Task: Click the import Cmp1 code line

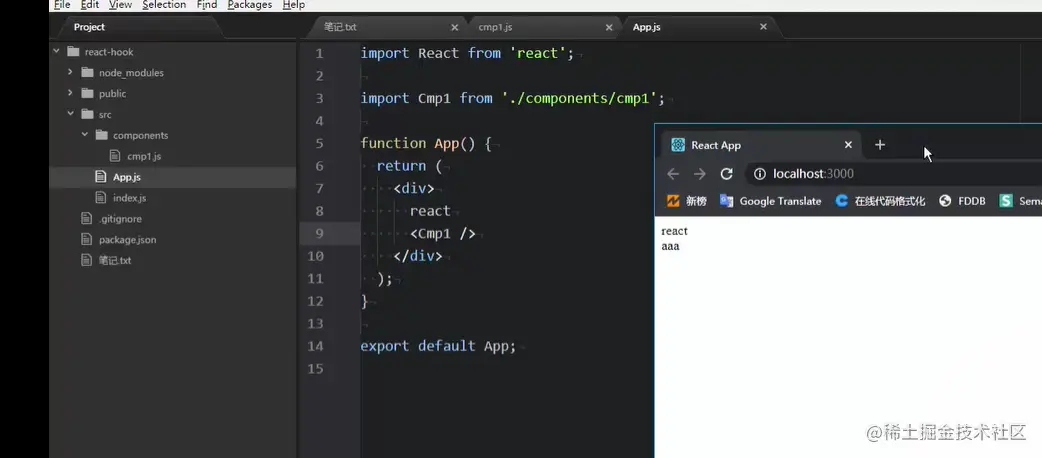Action: click(512, 98)
